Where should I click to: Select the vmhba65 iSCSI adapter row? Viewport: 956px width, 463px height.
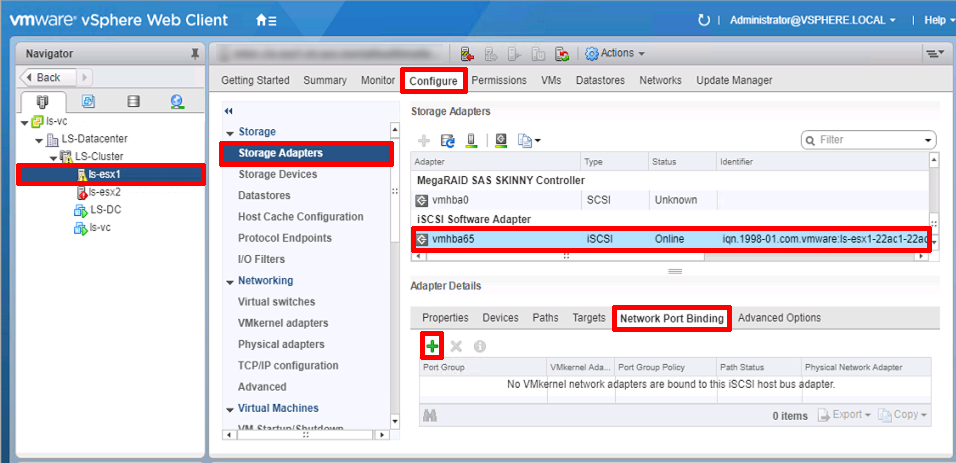coord(672,240)
